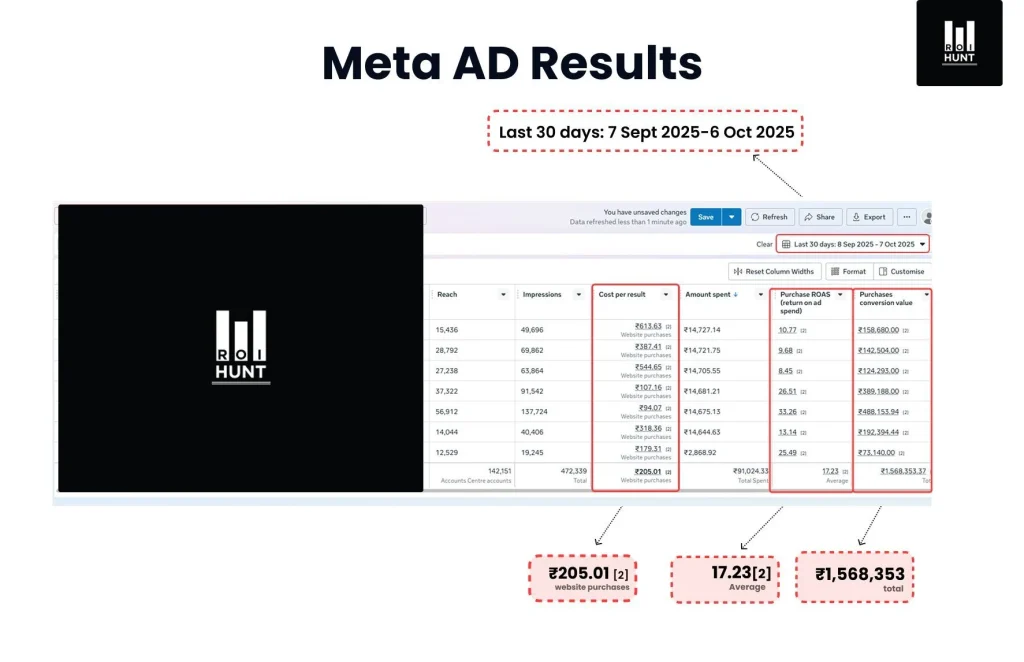
Task: Click the Customise columns button
Action: tap(901, 271)
